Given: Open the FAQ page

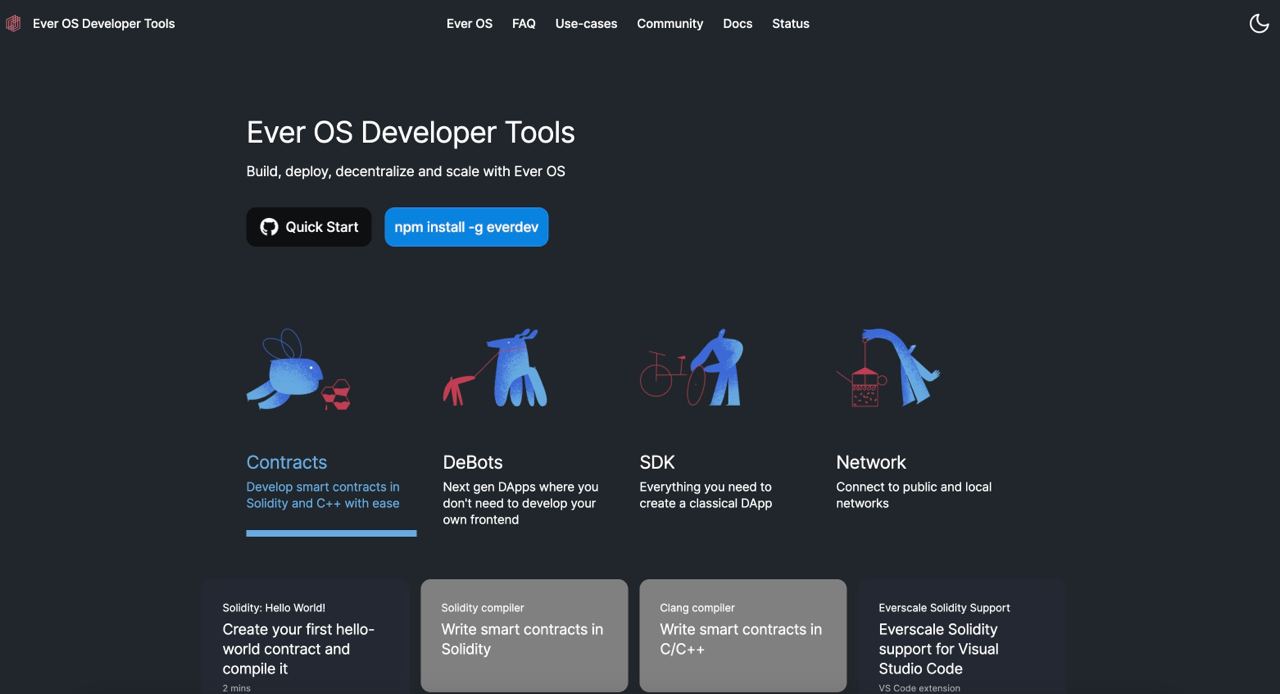Looking at the screenshot, I should 523,23.
